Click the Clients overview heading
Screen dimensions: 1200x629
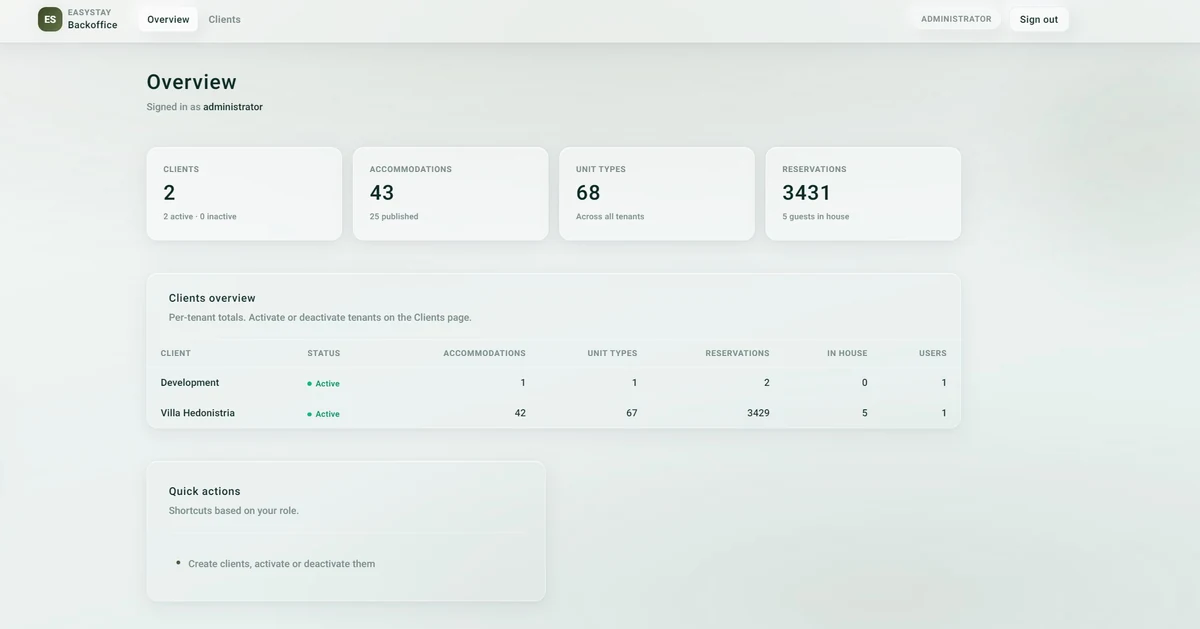click(x=212, y=298)
